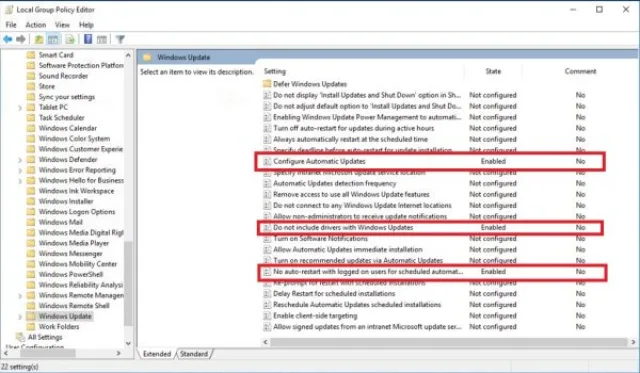Click policy icon beside Delay Restart for scheduled installations

click(x=267, y=293)
